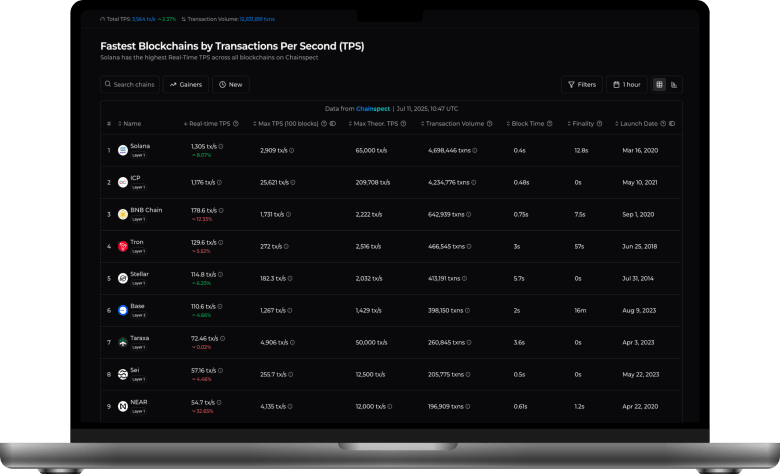Screen dimensions: 780x474
Task: Click Tron's launch date Jun 25, 2018
Action: pos(640,246)
